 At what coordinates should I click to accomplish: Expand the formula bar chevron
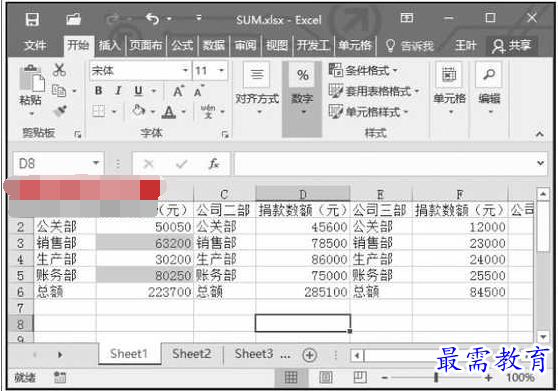click(541, 163)
